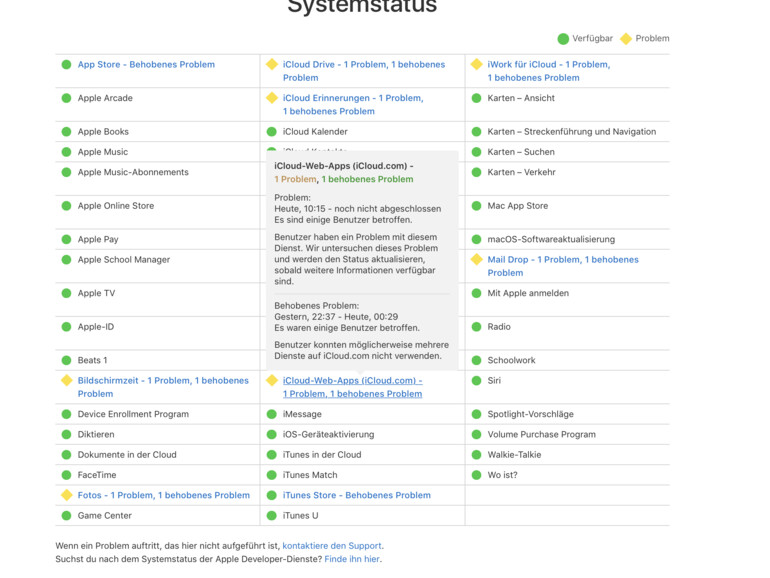Click the "kontaktiere den Support" link
This screenshot has width=770, height=578.
[332, 546]
